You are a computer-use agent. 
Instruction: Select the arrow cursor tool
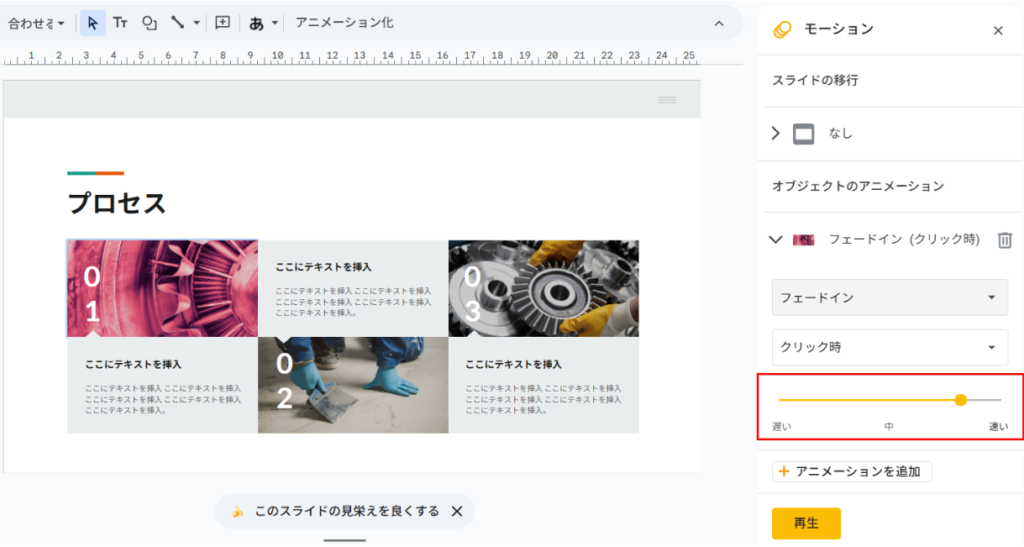click(x=92, y=23)
